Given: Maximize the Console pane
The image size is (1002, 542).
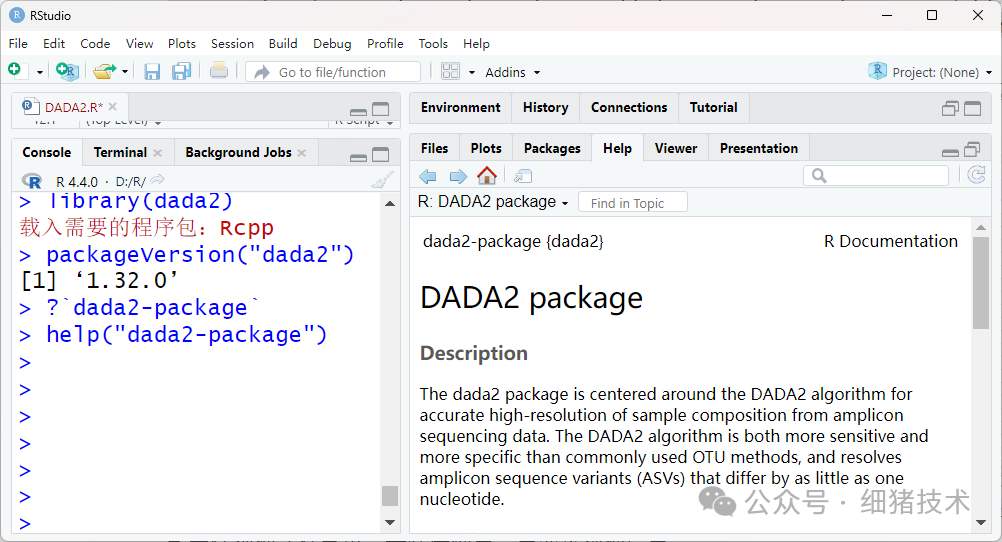Looking at the screenshot, I should coord(381,154).
